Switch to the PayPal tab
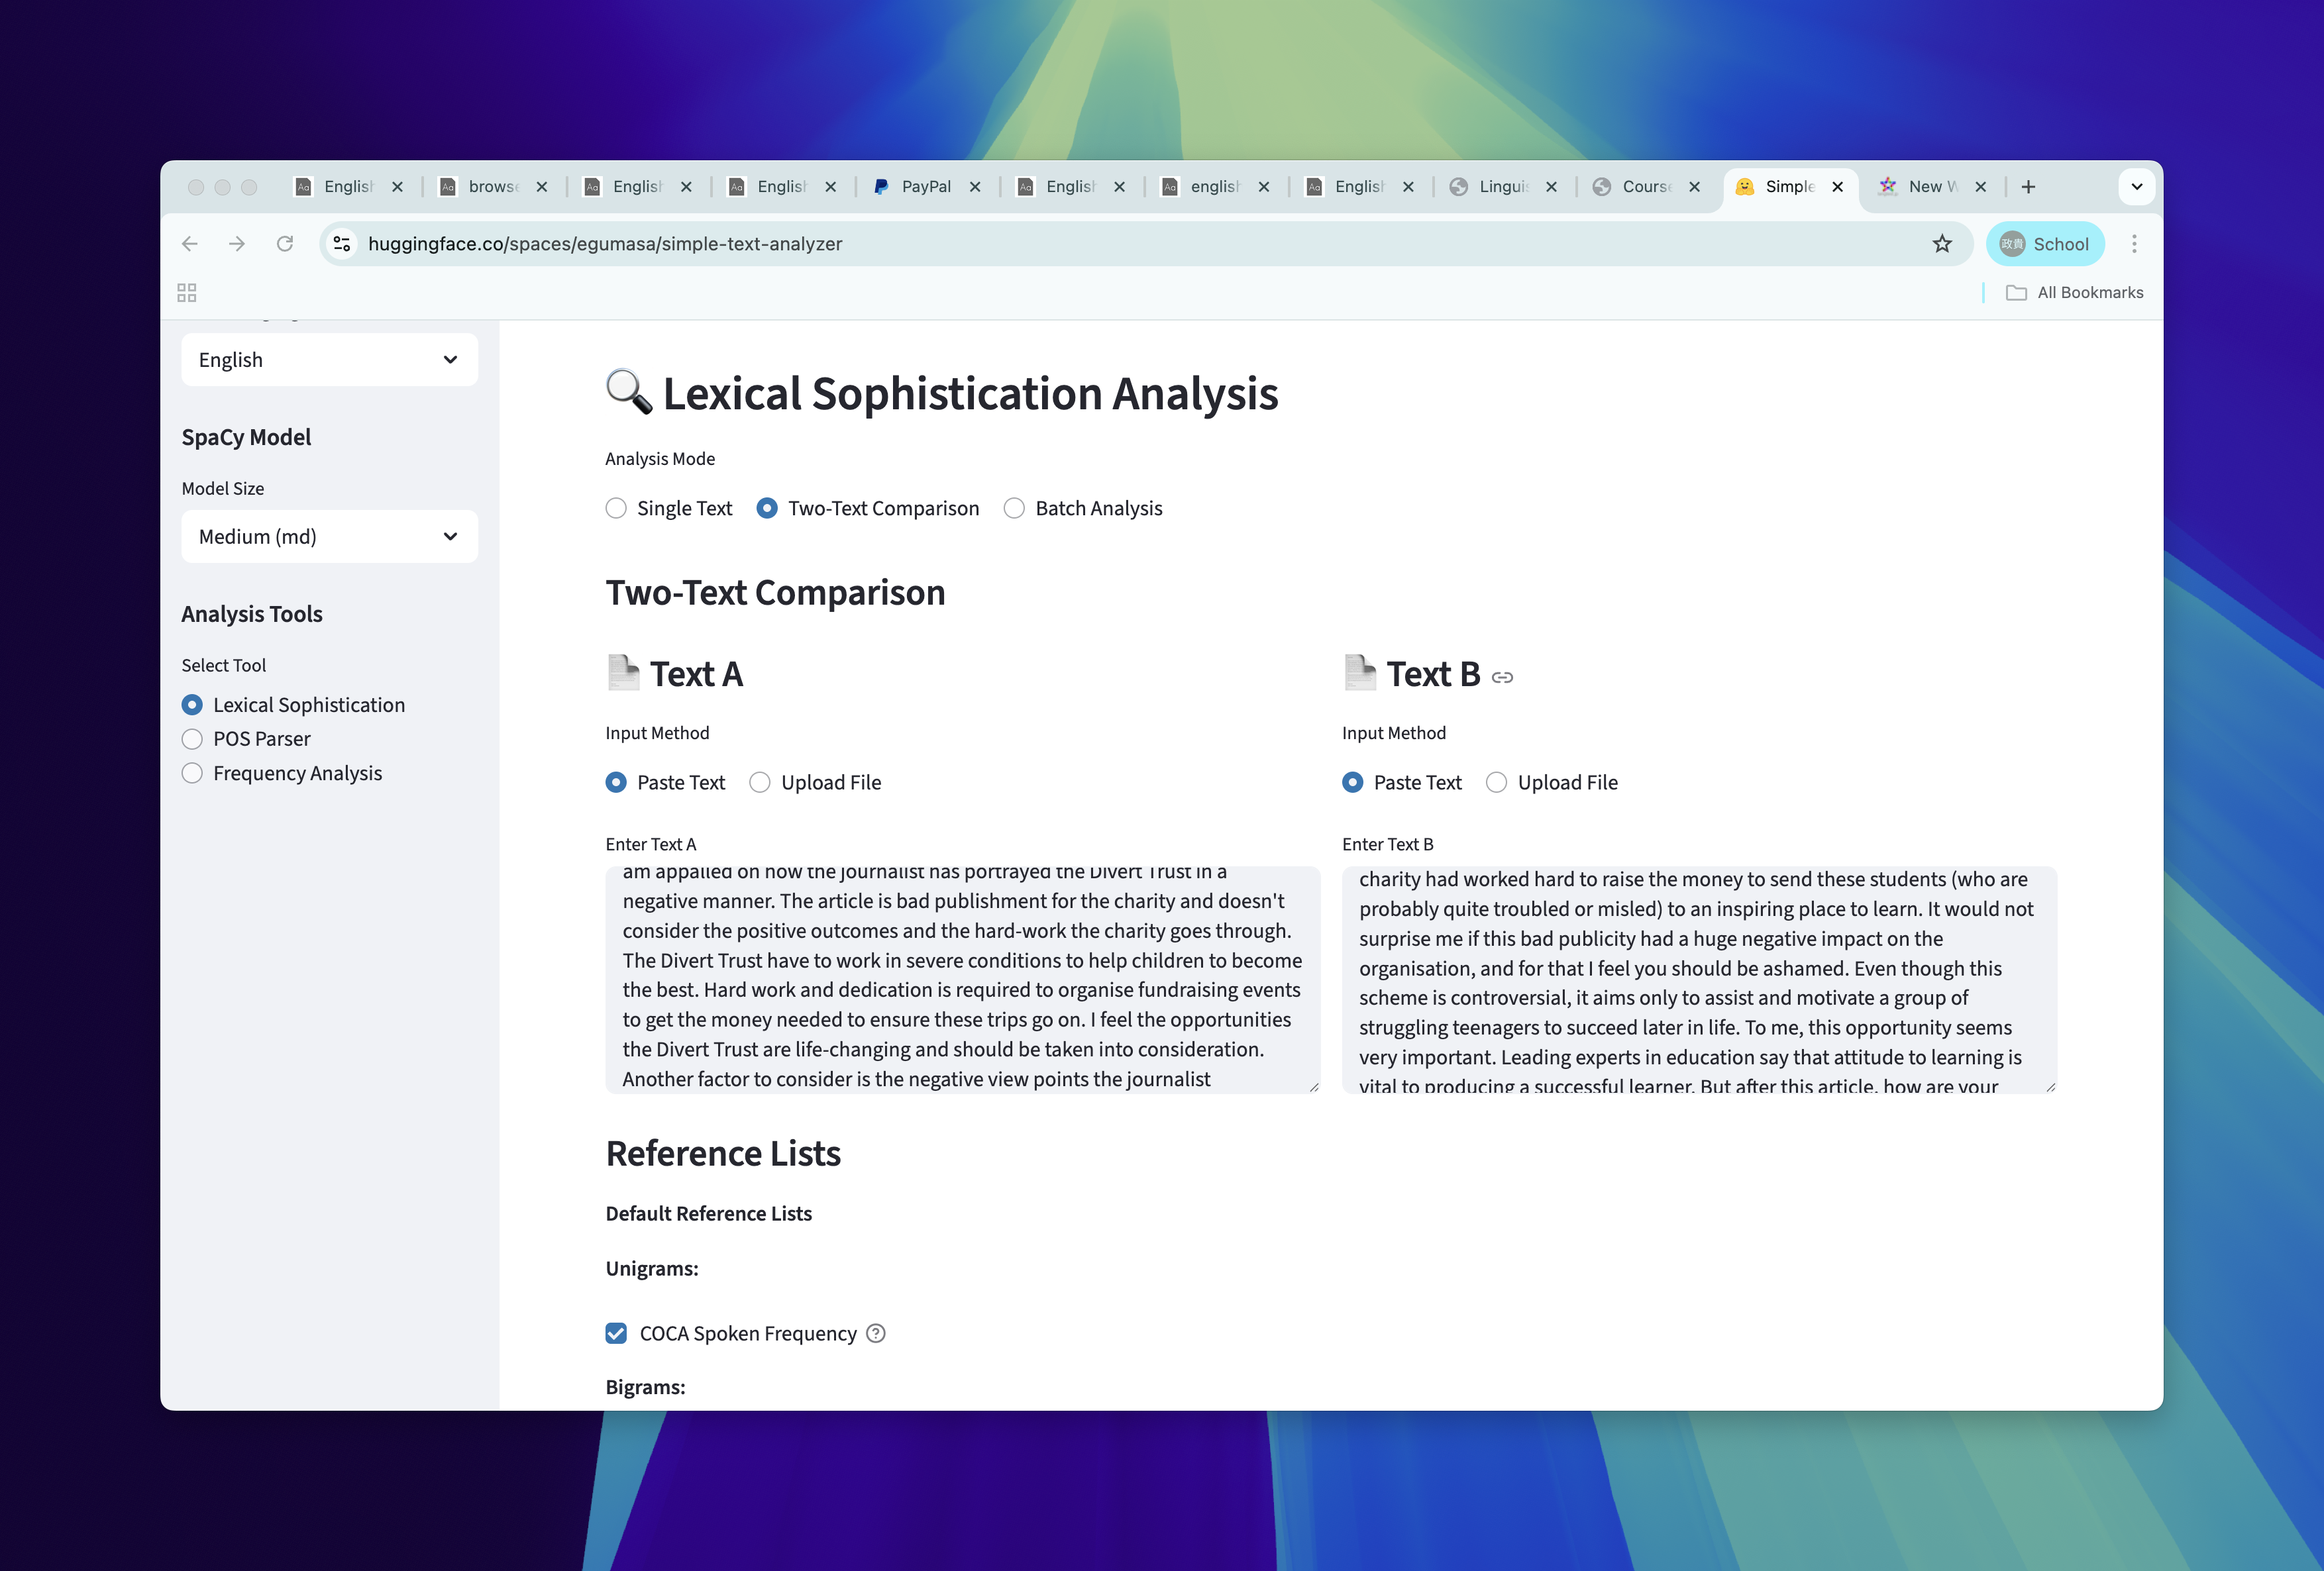 click(x=925, y=187)
